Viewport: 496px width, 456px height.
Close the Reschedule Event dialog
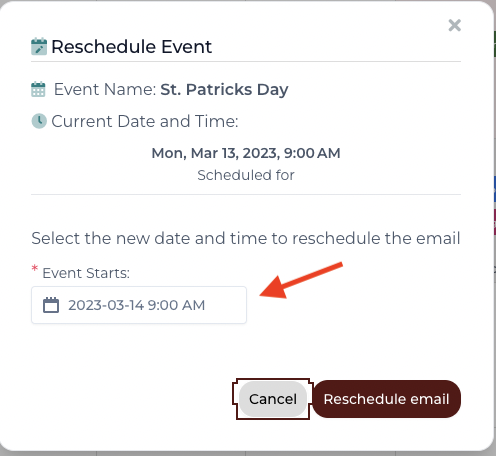click(454, 25)
